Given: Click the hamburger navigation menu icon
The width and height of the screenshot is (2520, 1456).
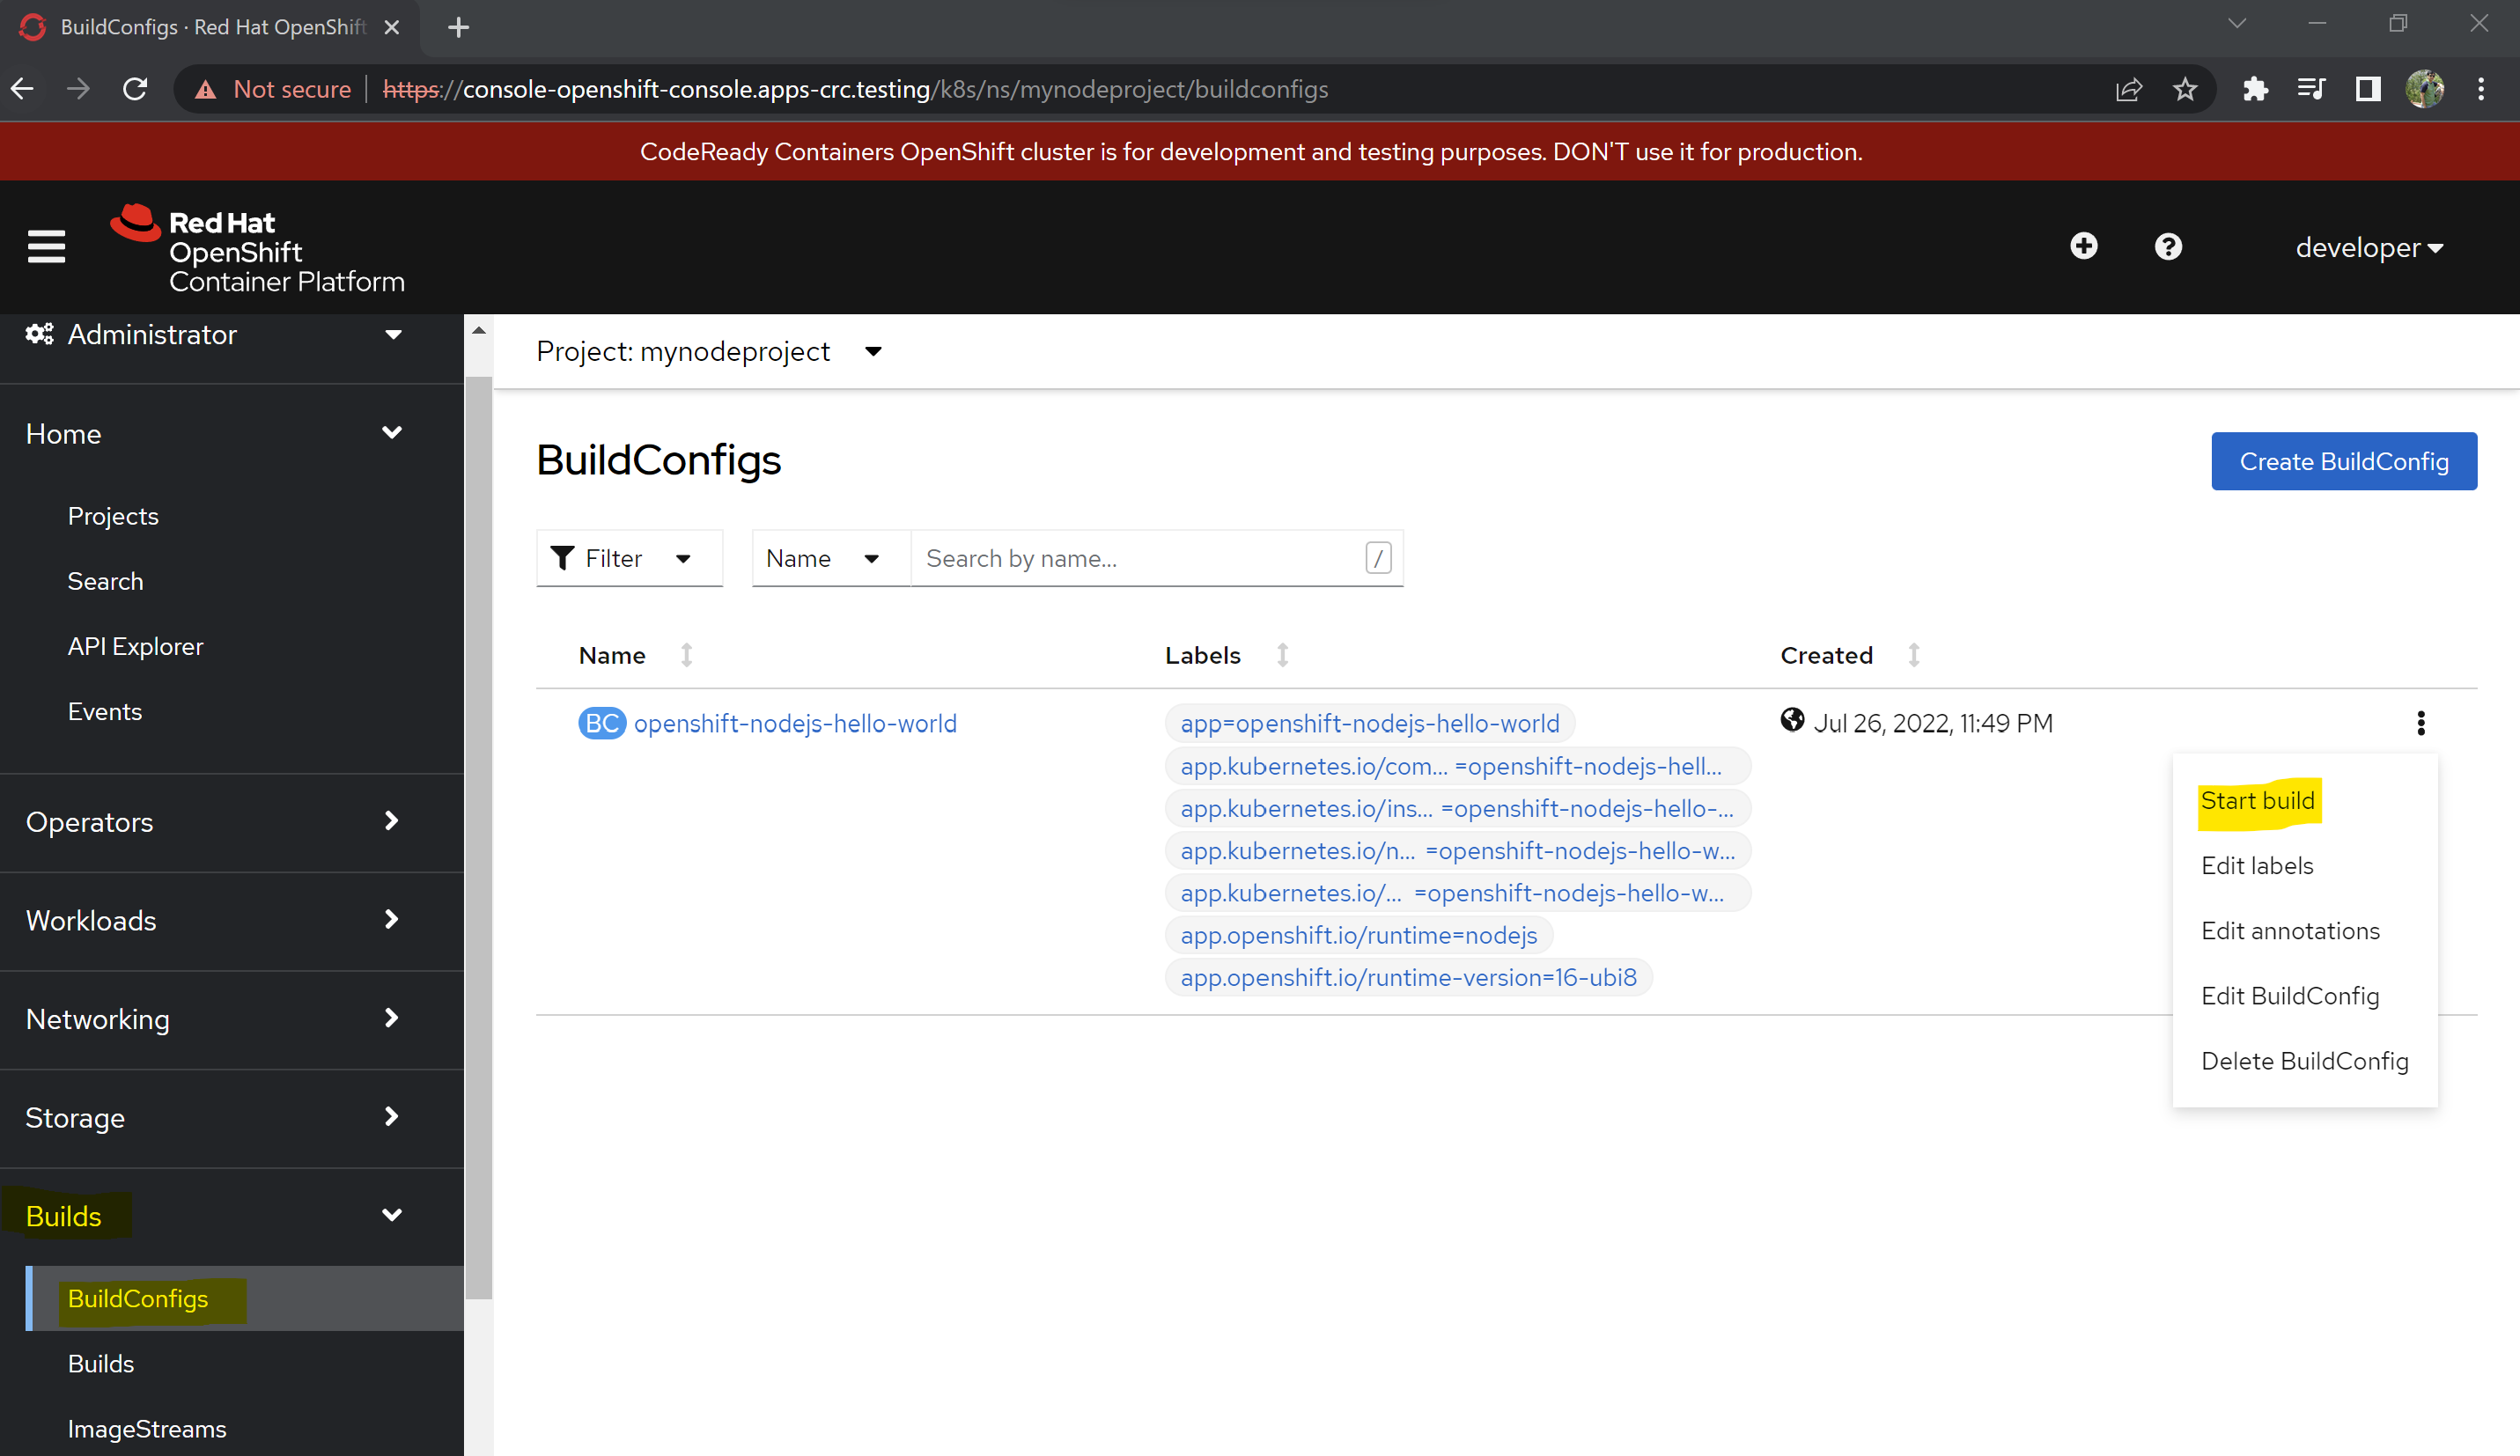Looking at the screenshot, I should click(46, 246).
